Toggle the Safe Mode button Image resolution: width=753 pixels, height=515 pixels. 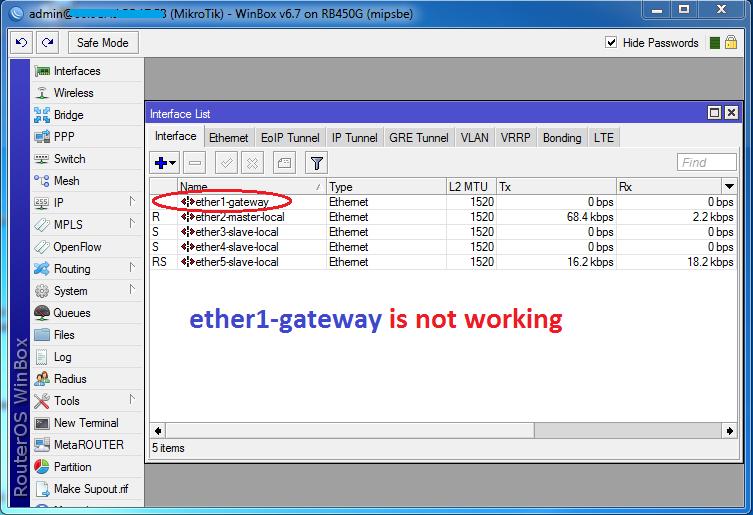103,43
